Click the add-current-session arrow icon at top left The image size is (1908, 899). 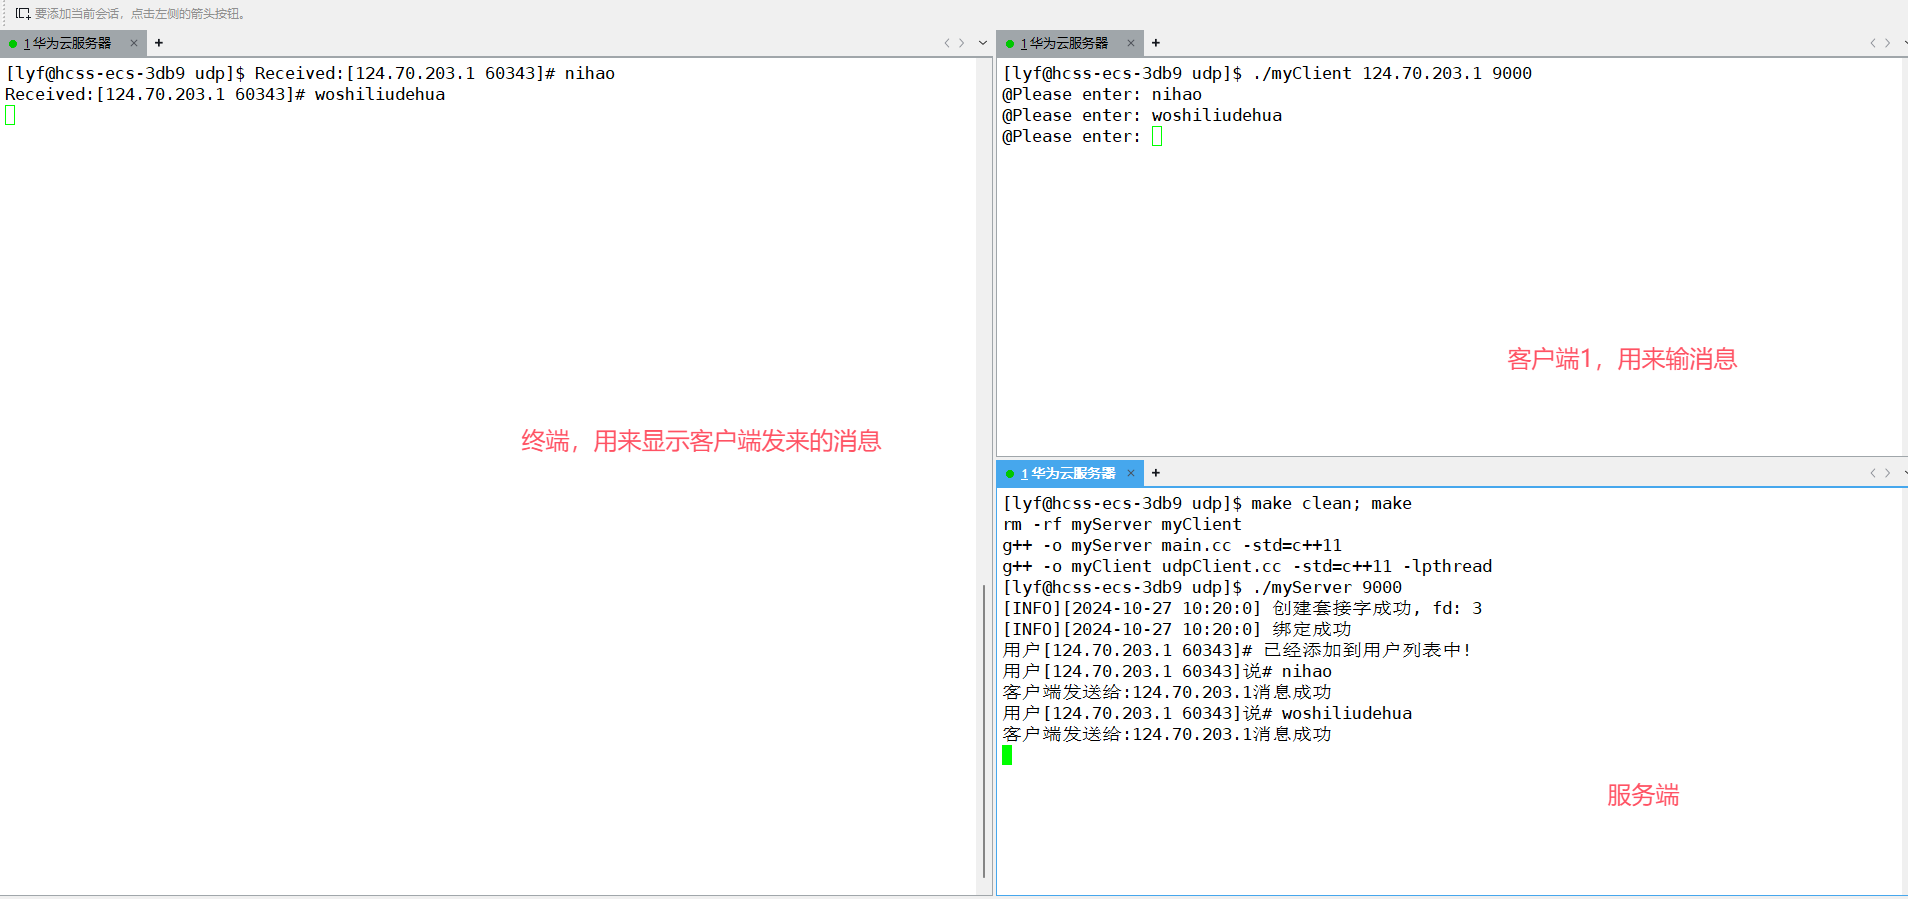click(22, 13)
